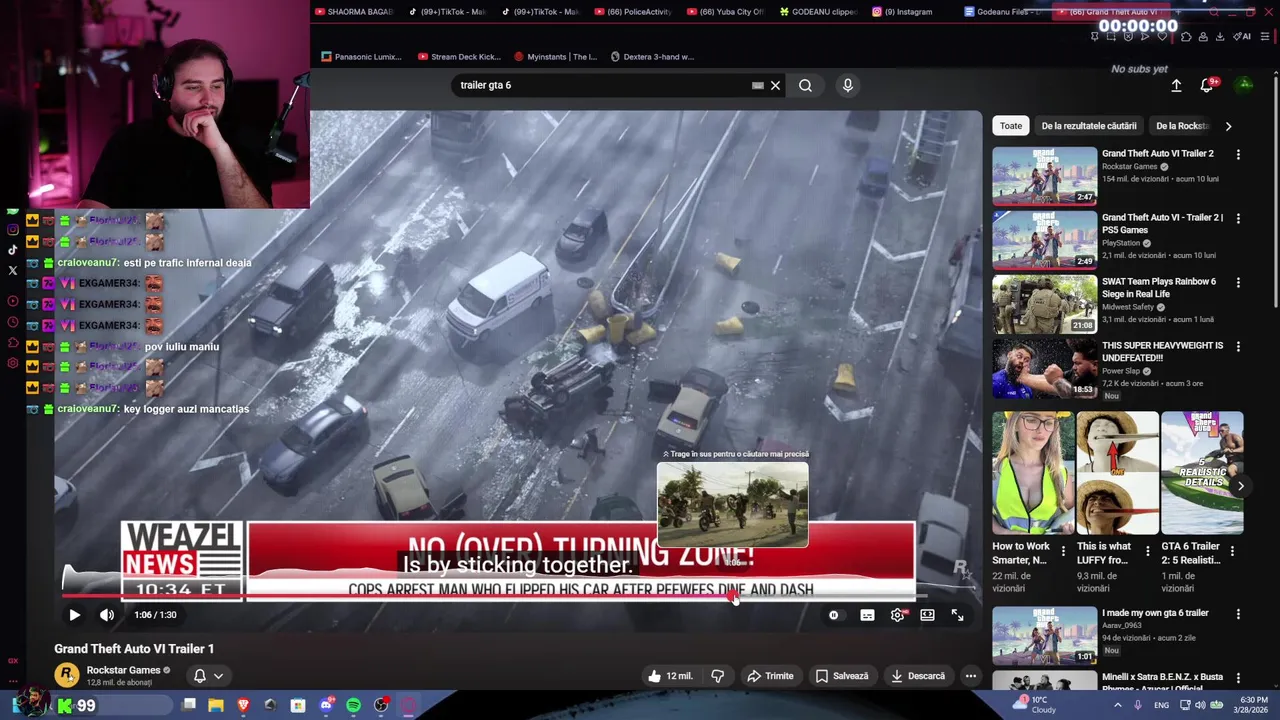Open browser extensions puzzle icon
The width and height of the screenshot is (1280, 720).
pyautogui.click(x=1186, y=37)
